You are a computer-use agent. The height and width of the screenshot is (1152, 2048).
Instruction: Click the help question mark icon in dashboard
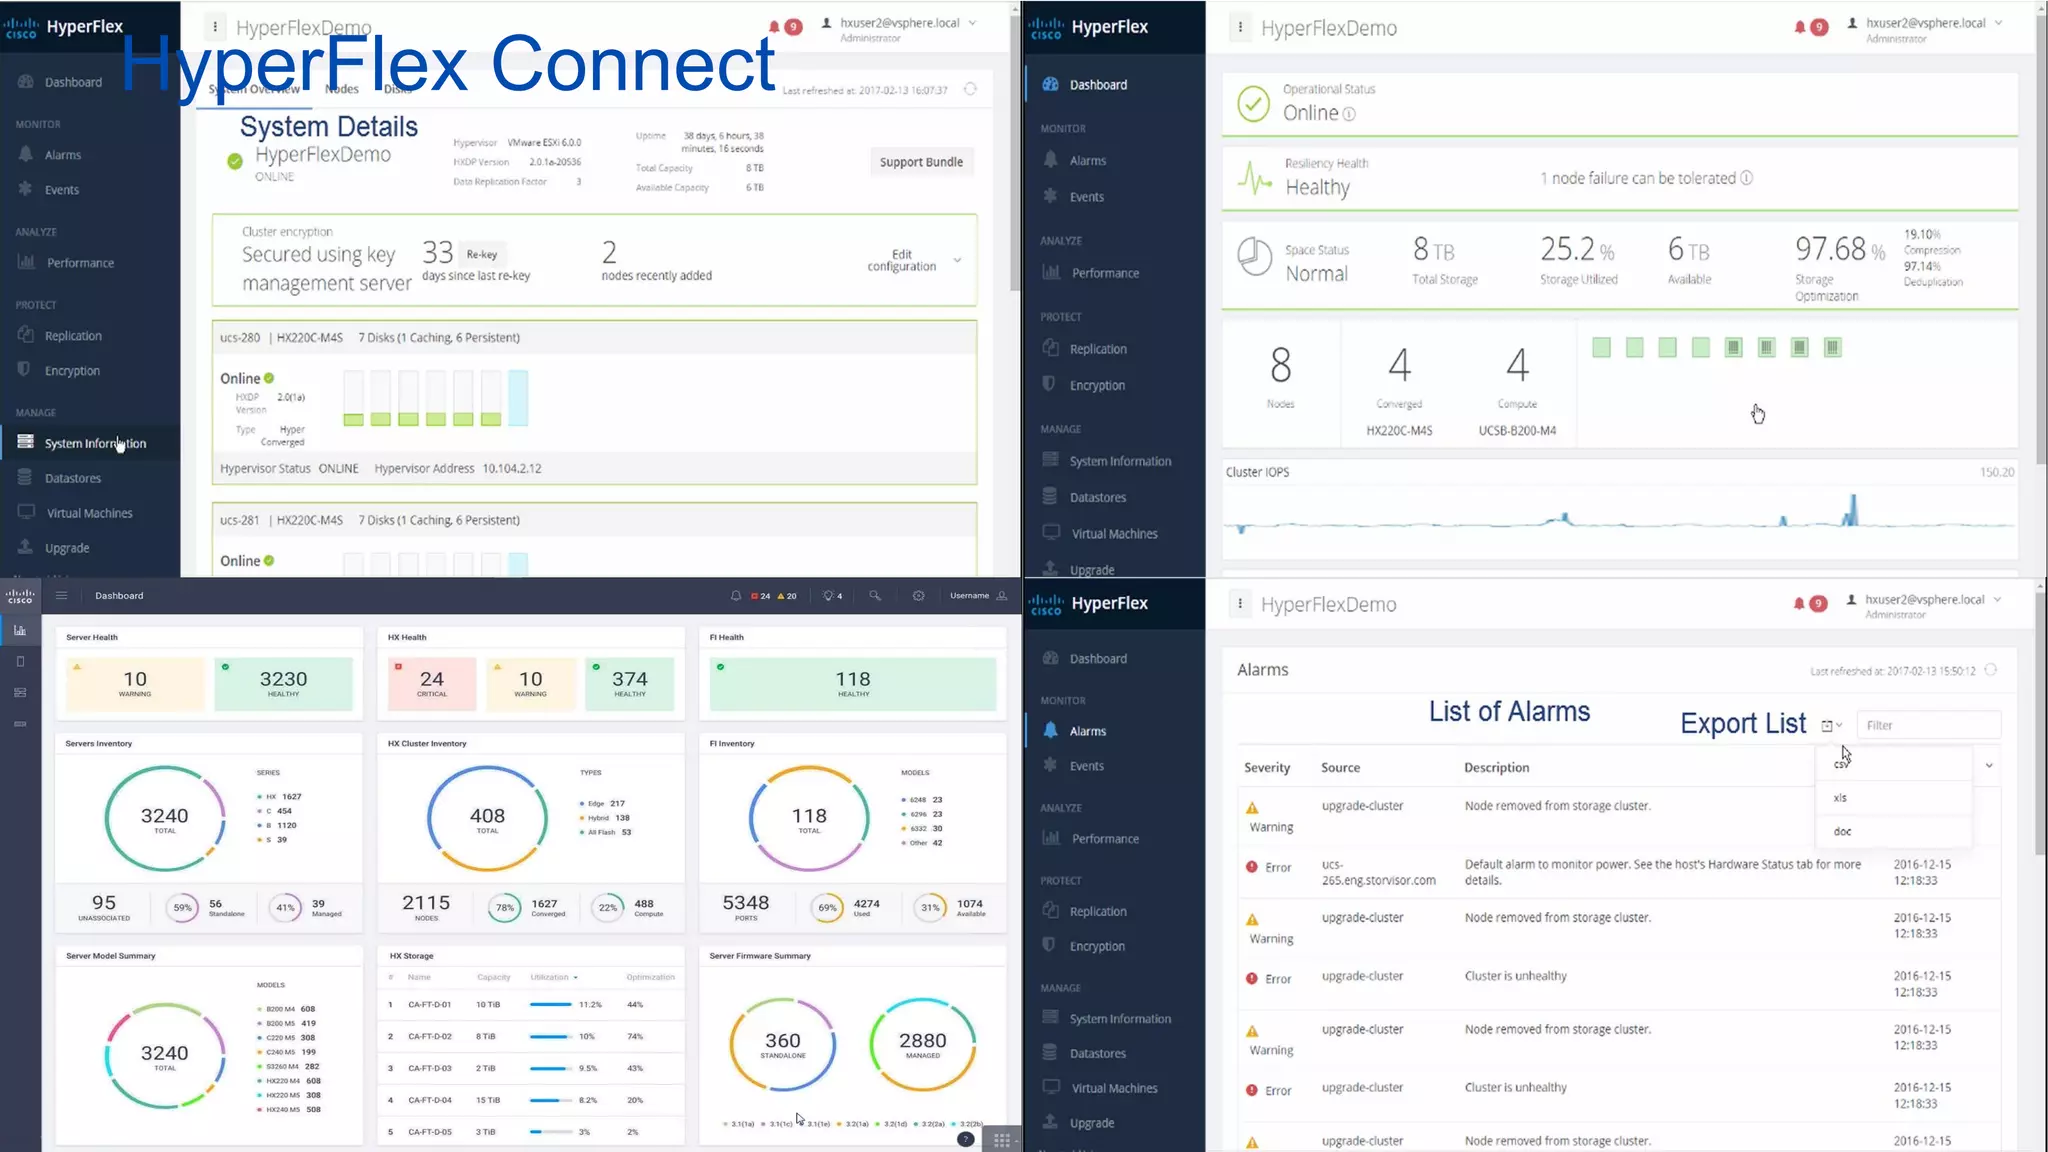[x=965, y=1139]
